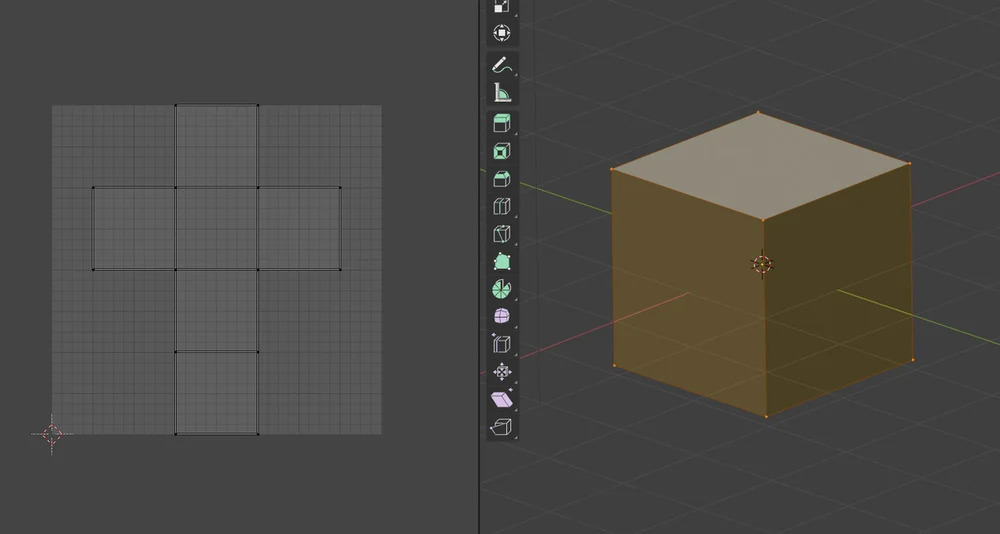
Task: Select the Knife tool
Action: coord(502,234)
